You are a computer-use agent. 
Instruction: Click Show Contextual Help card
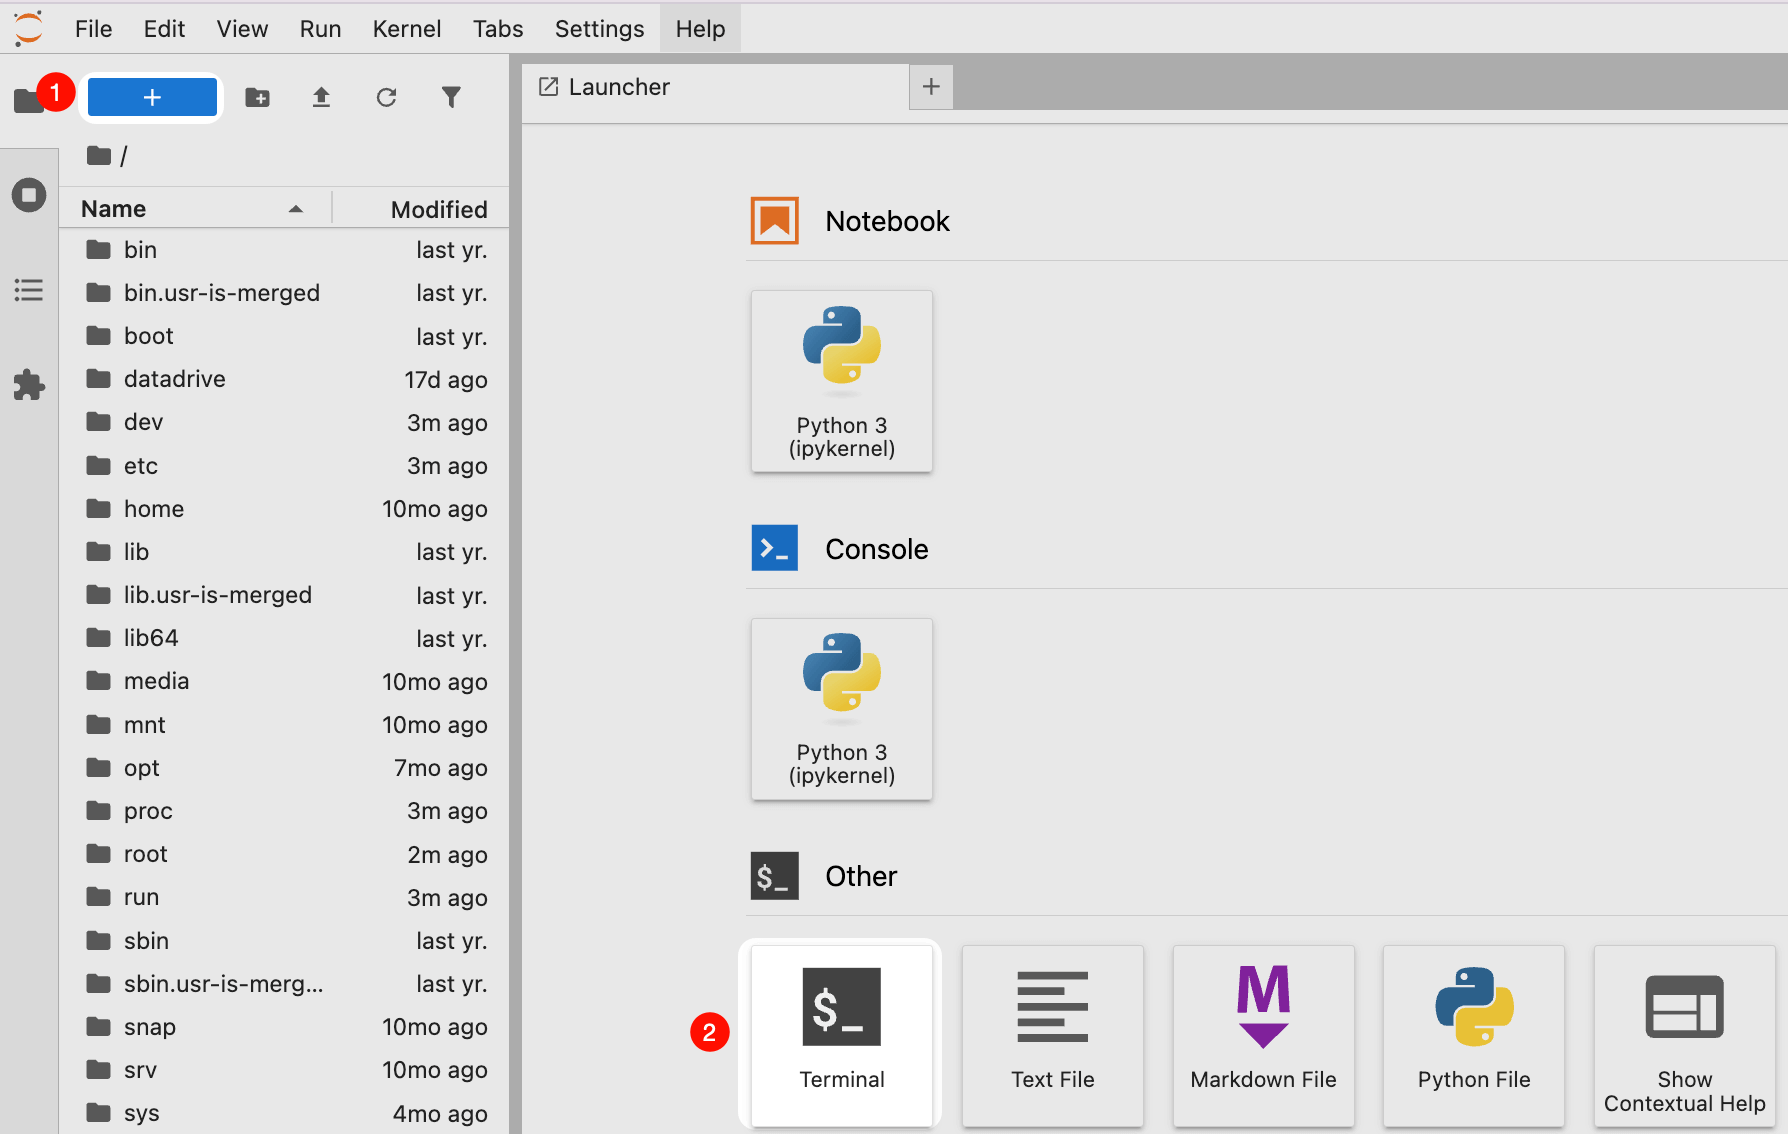pos(1684,1033)
